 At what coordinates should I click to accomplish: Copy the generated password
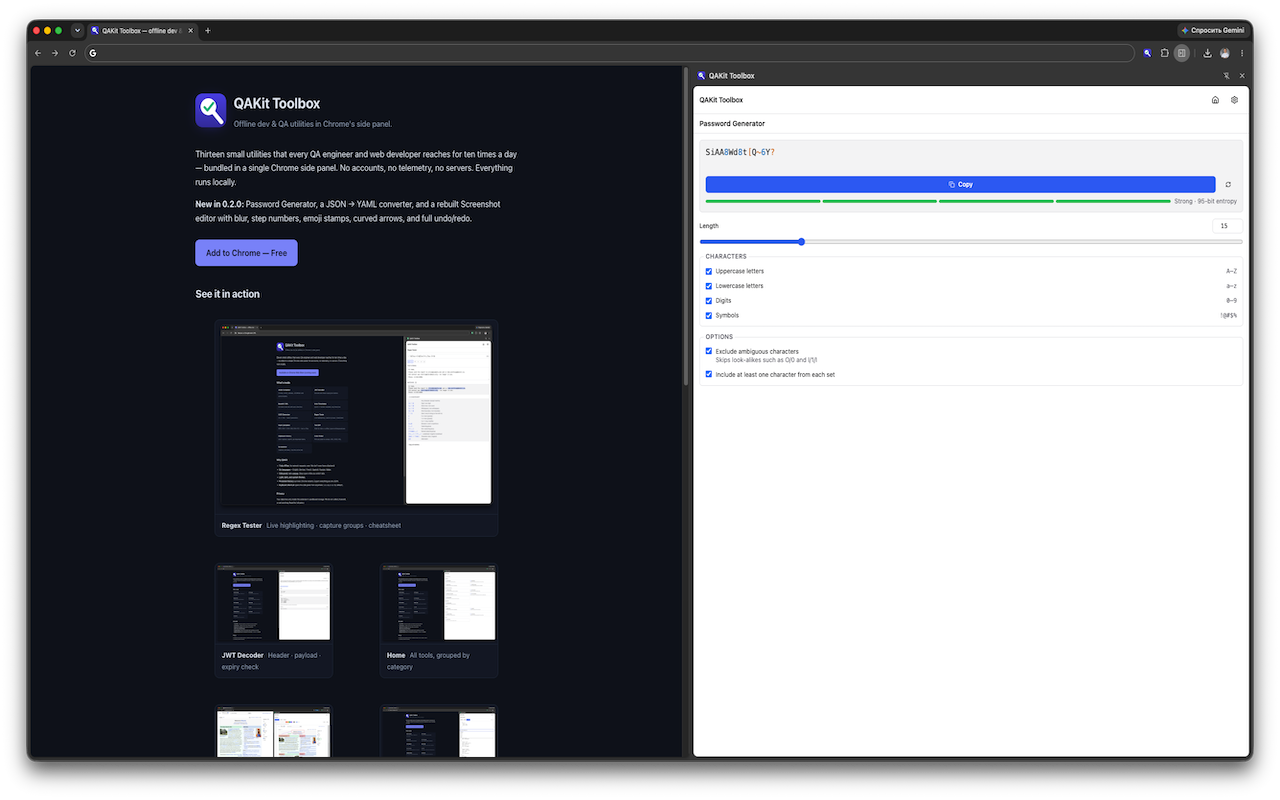coord(960,185)
